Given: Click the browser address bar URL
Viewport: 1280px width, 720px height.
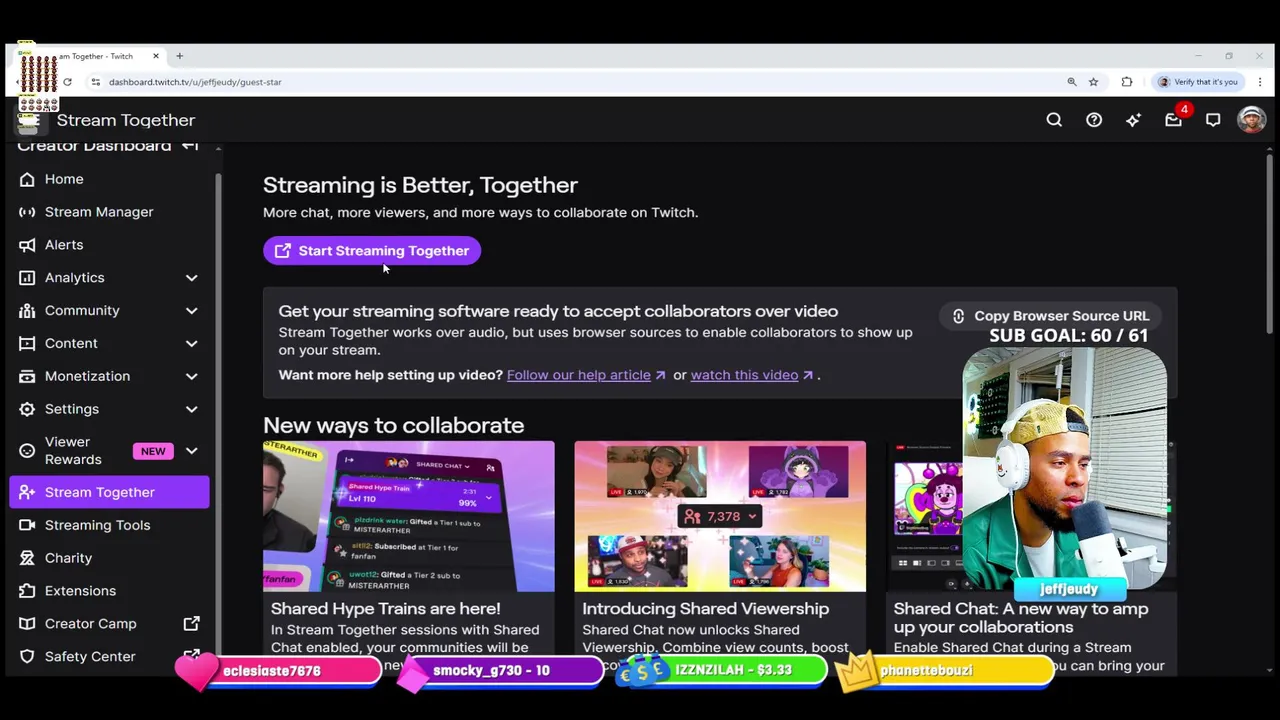Looking at the screenshot, I should coord(195,82).
